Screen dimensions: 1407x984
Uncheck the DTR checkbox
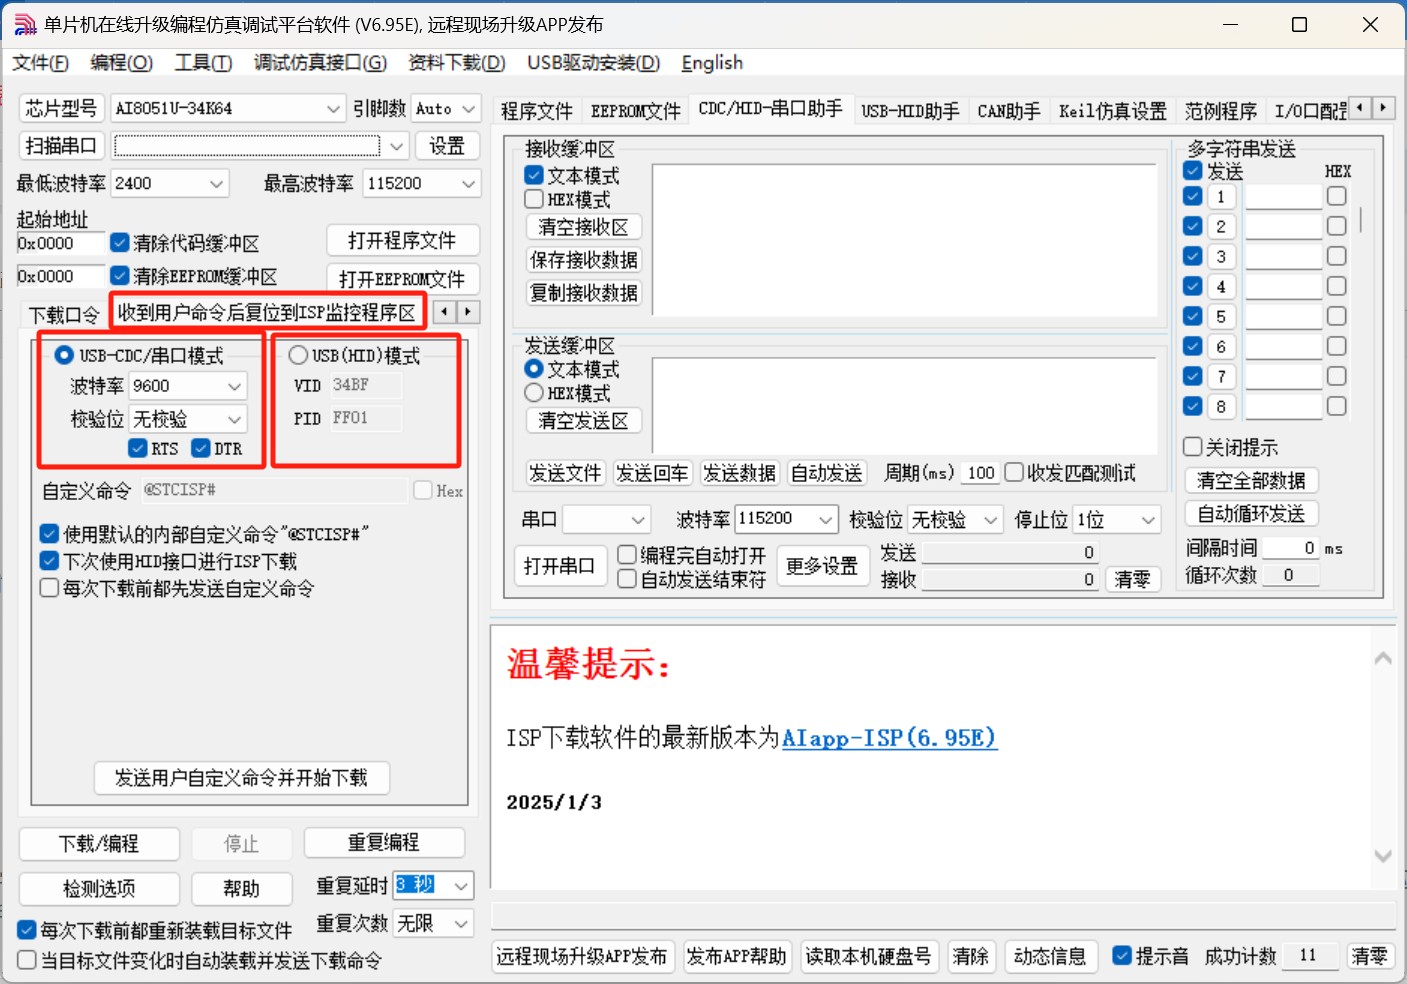(x=201, y=448)
